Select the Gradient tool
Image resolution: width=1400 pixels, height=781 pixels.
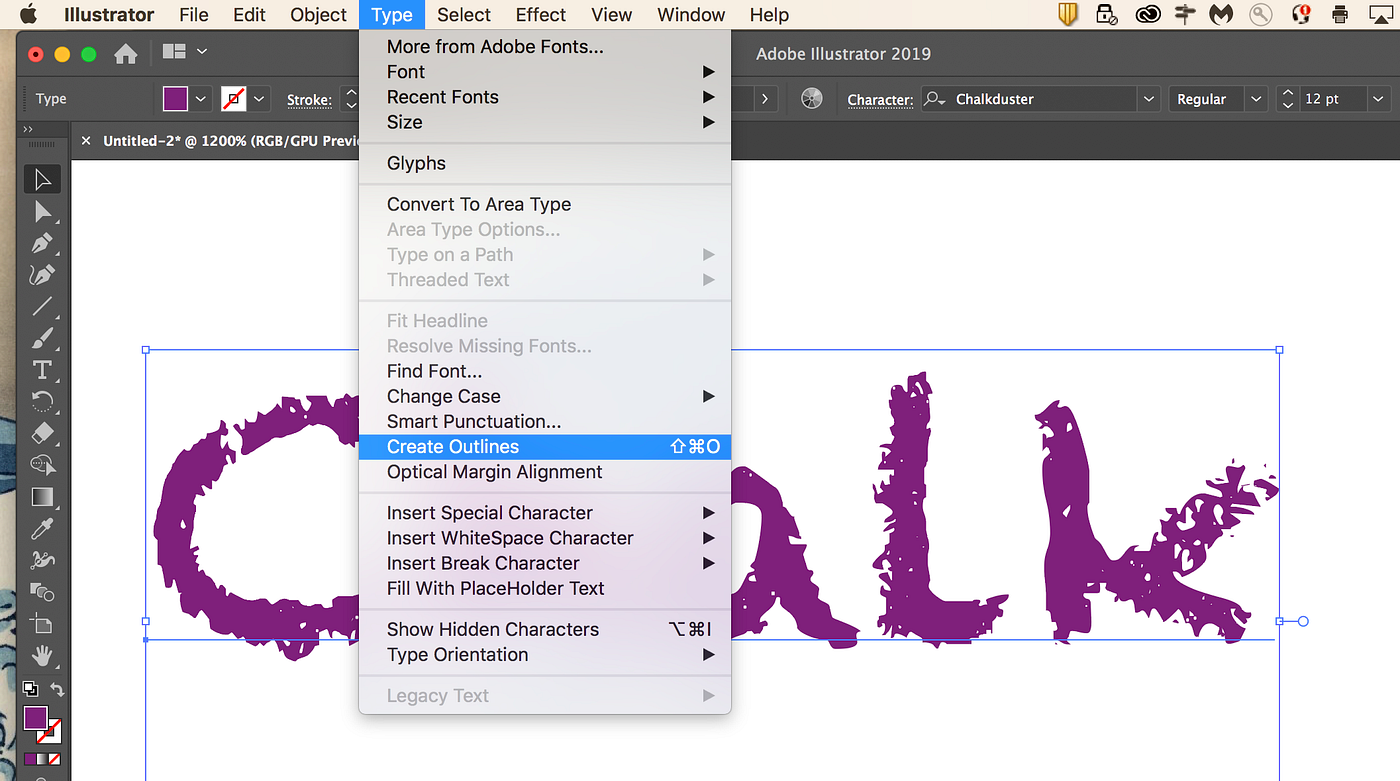tap(42, 497)
